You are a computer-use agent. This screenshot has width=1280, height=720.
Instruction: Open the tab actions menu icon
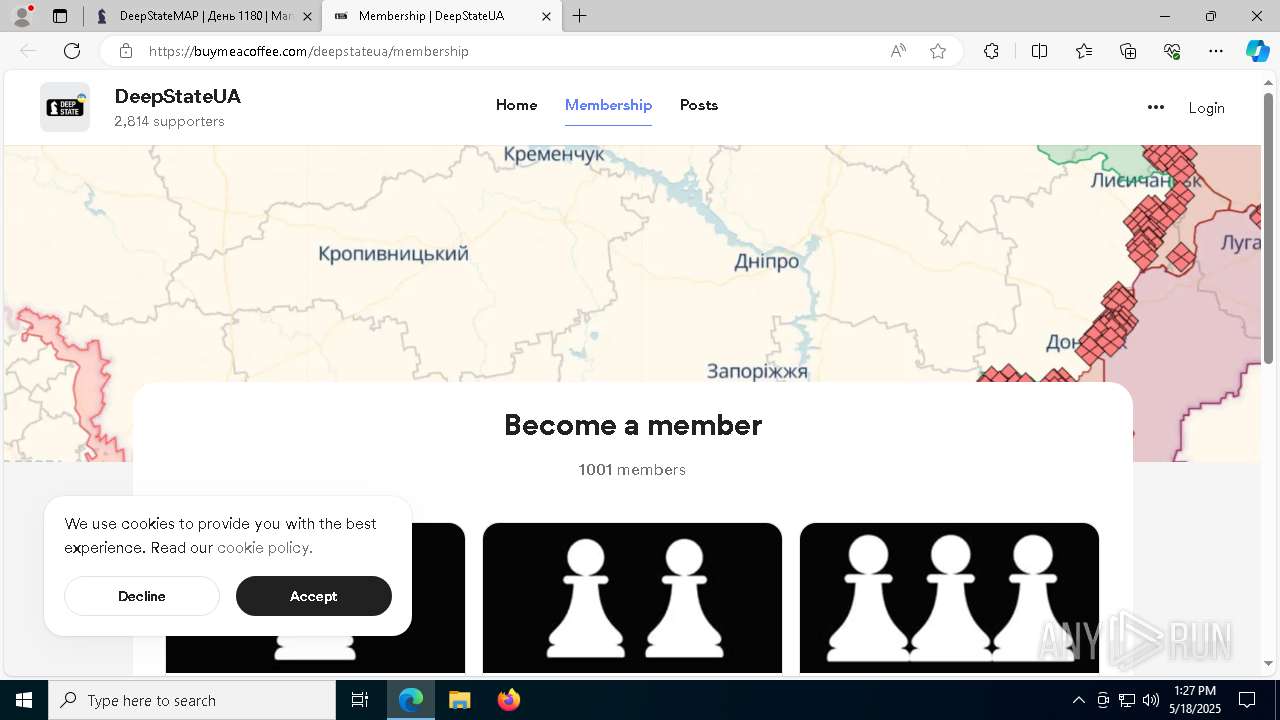[x=60, y=16]
